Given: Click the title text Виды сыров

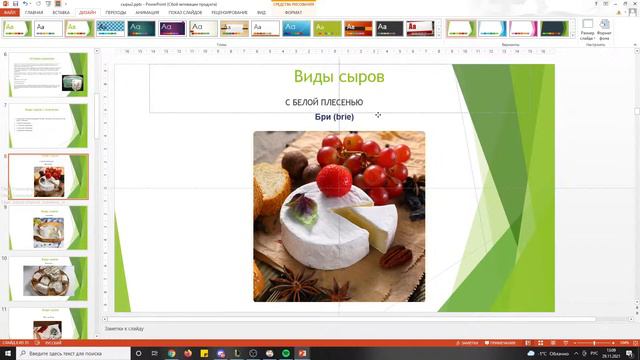Looking at the screenshot, I should [339, 76].
